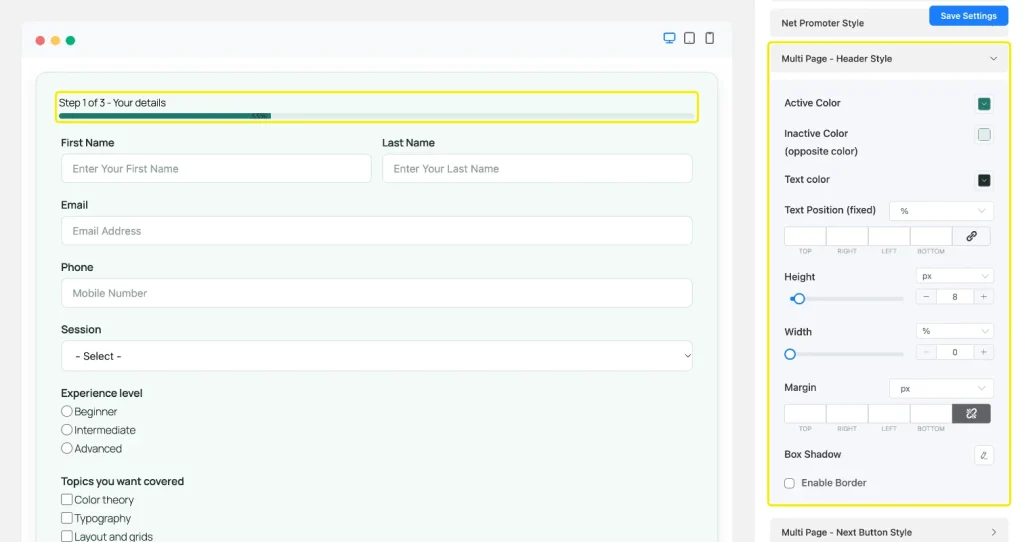Image resolution: width=1024 pixels, height=542 pixels.
Task: Click the Width value field
Action: 955,353
